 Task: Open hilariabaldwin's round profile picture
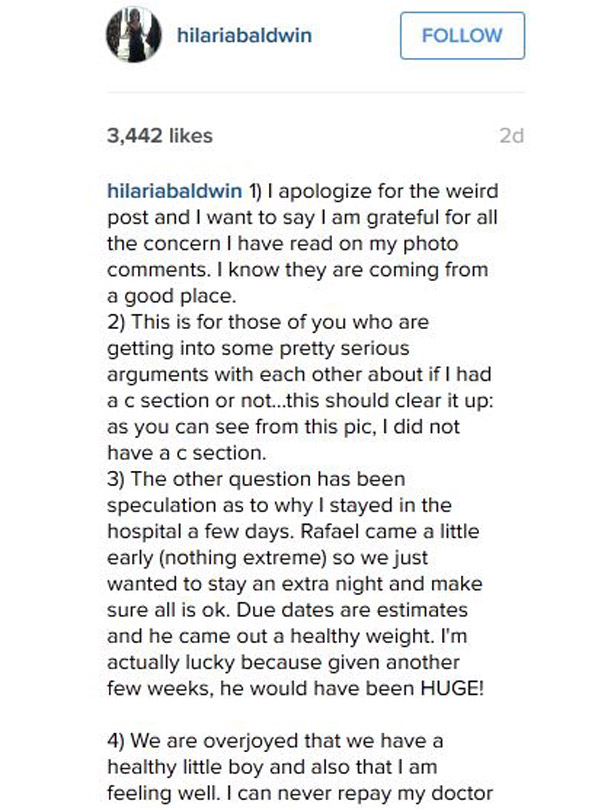point(134,35)
